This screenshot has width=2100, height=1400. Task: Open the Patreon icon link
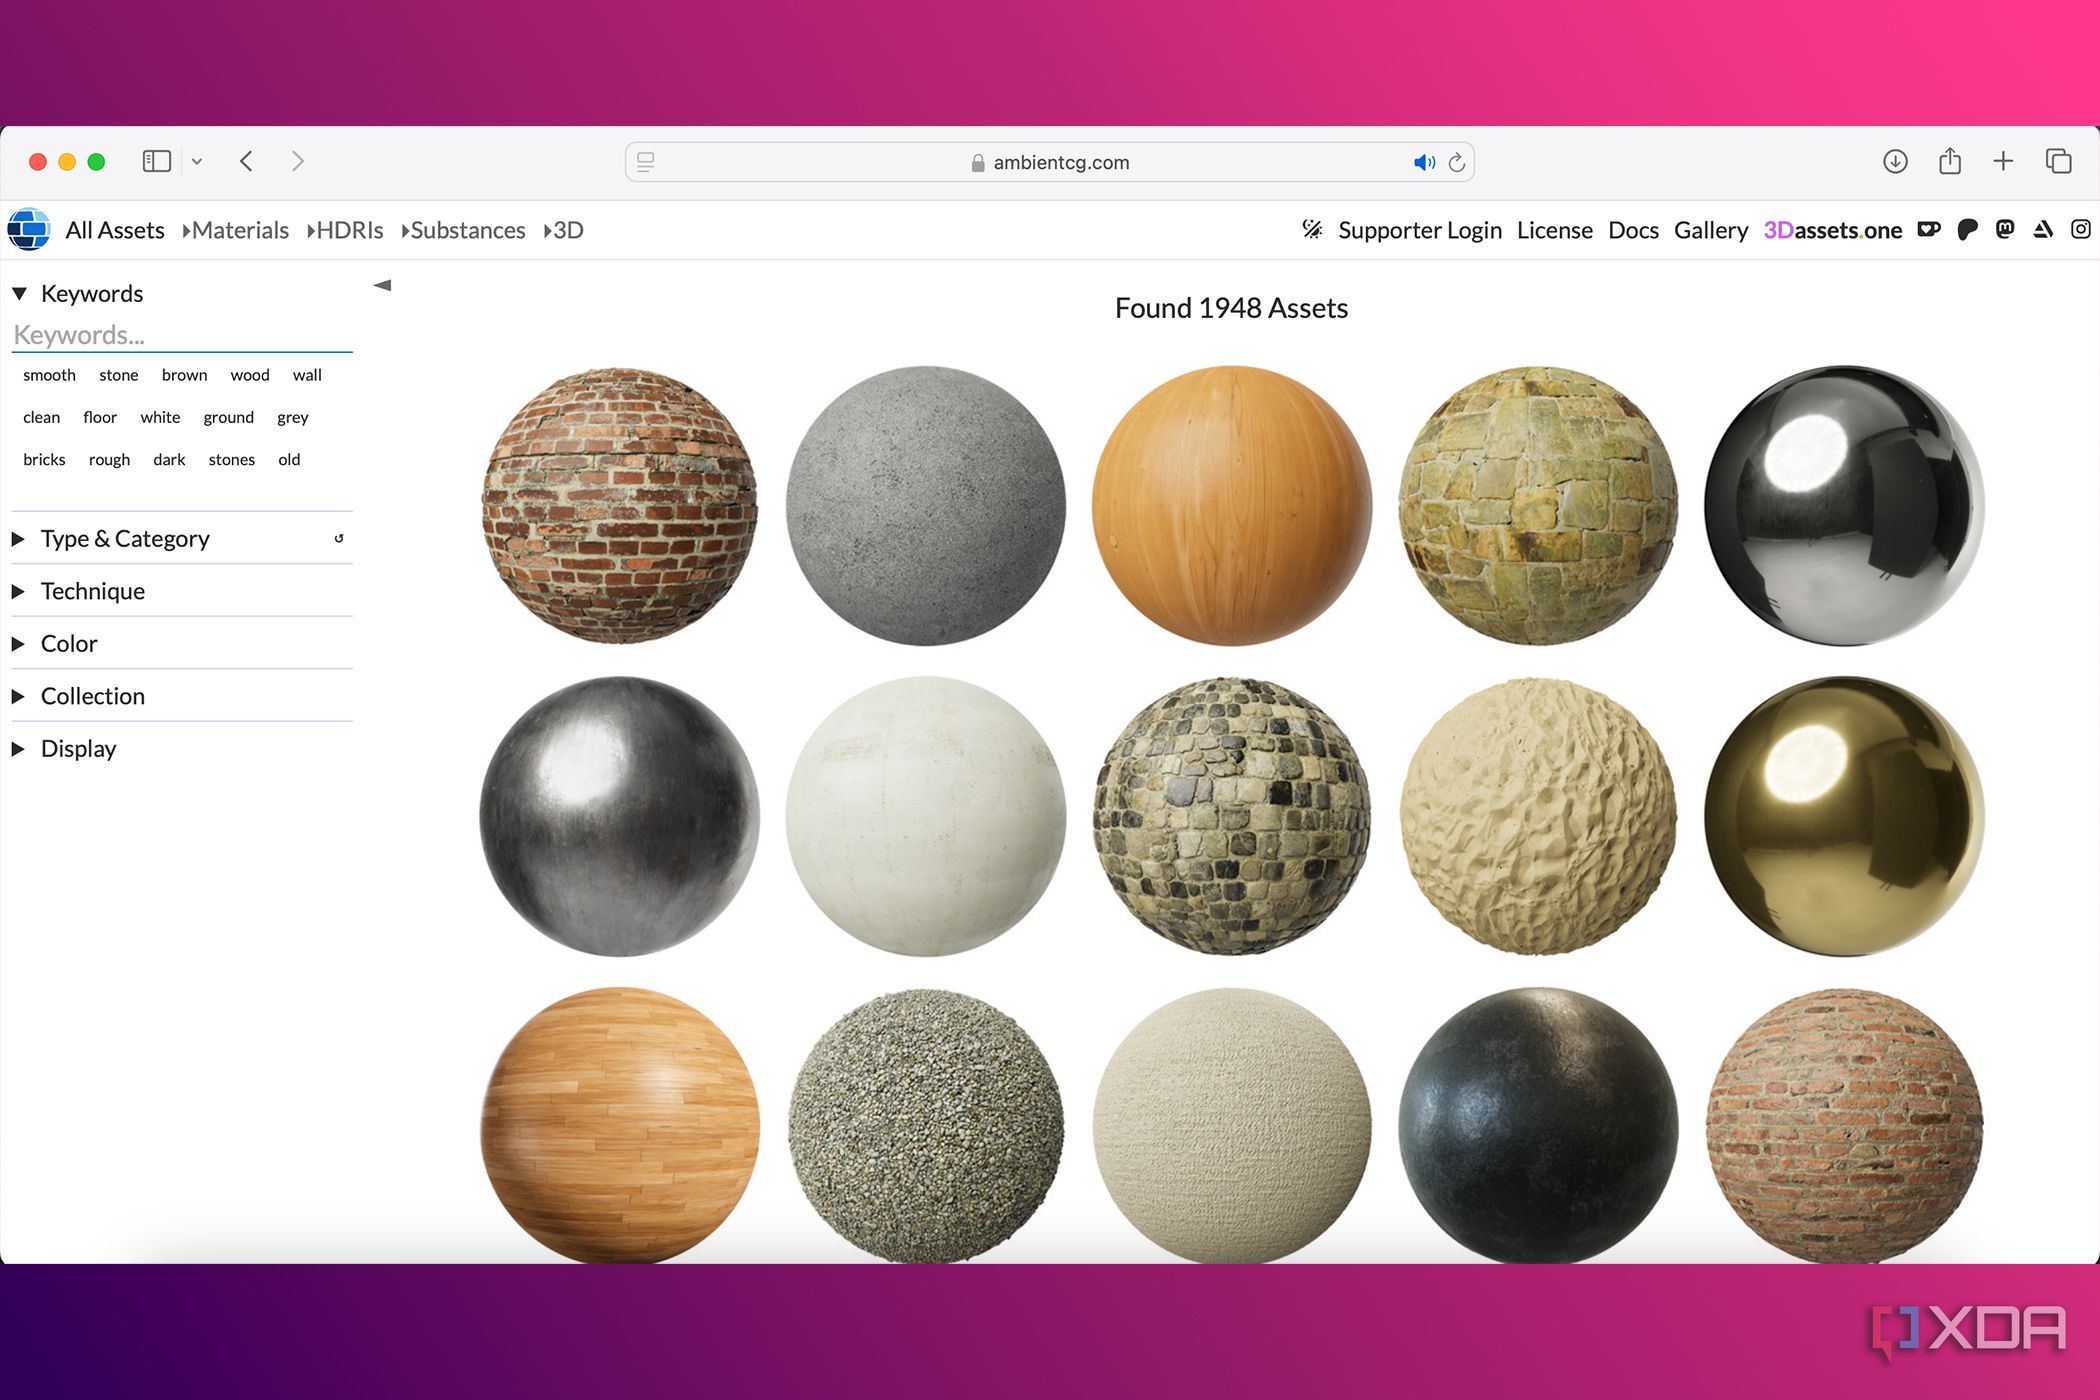1967,230
